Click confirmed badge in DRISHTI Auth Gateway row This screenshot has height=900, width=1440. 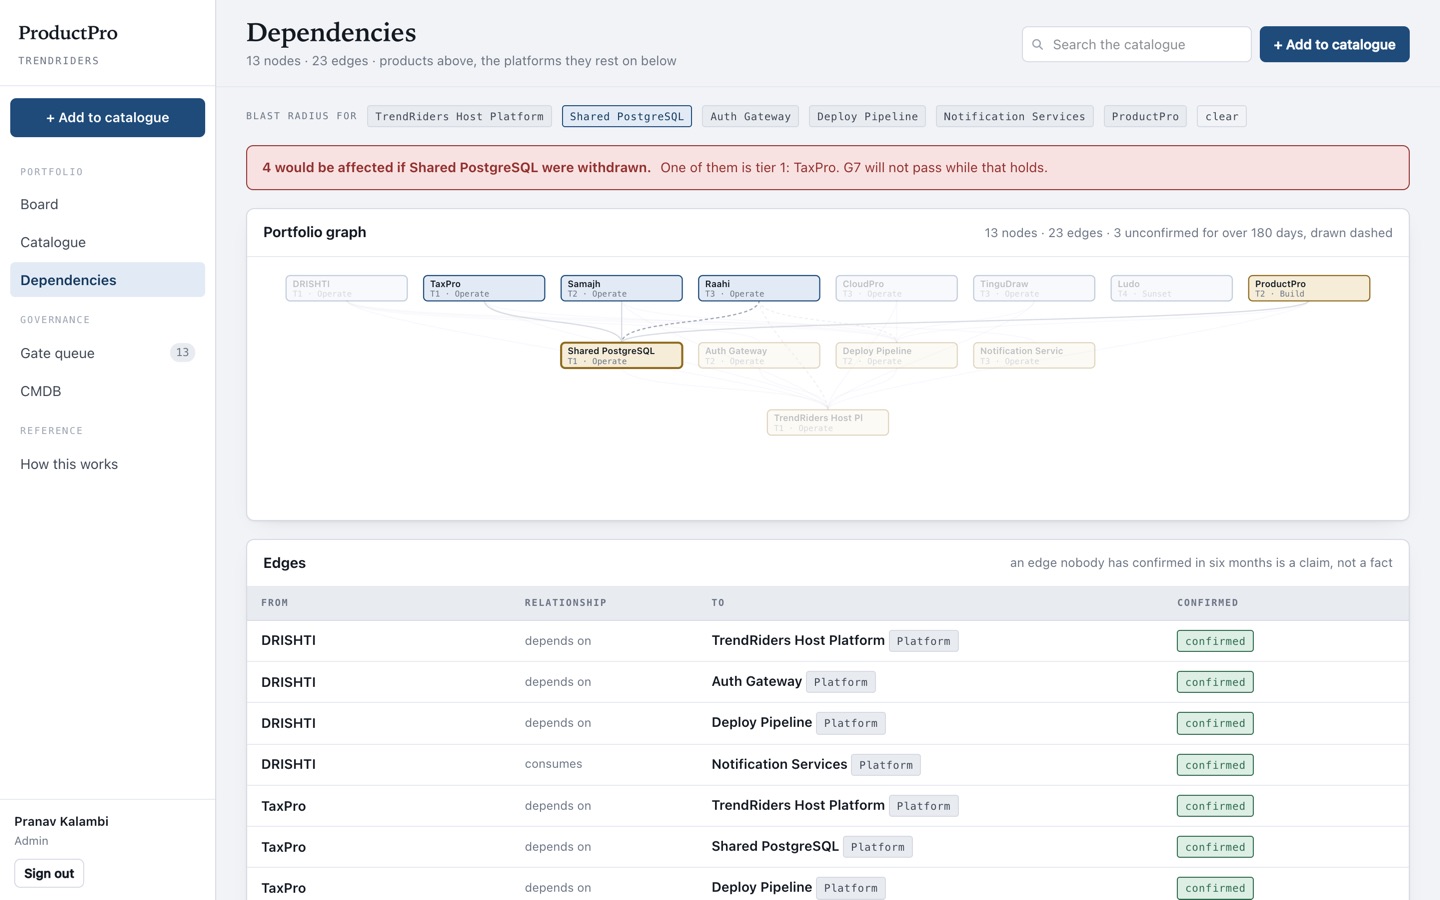click(x=1215, y=682)
